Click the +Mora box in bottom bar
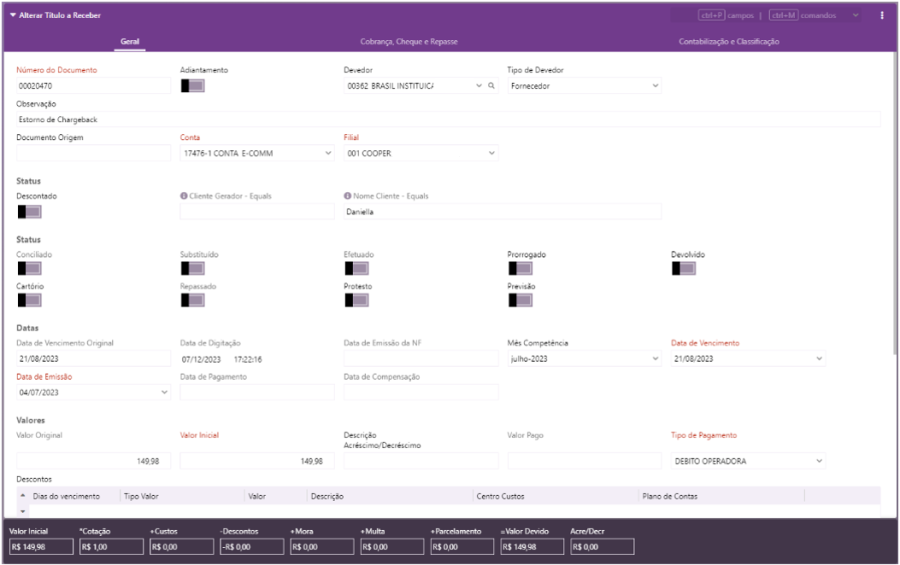 (322, 547)
